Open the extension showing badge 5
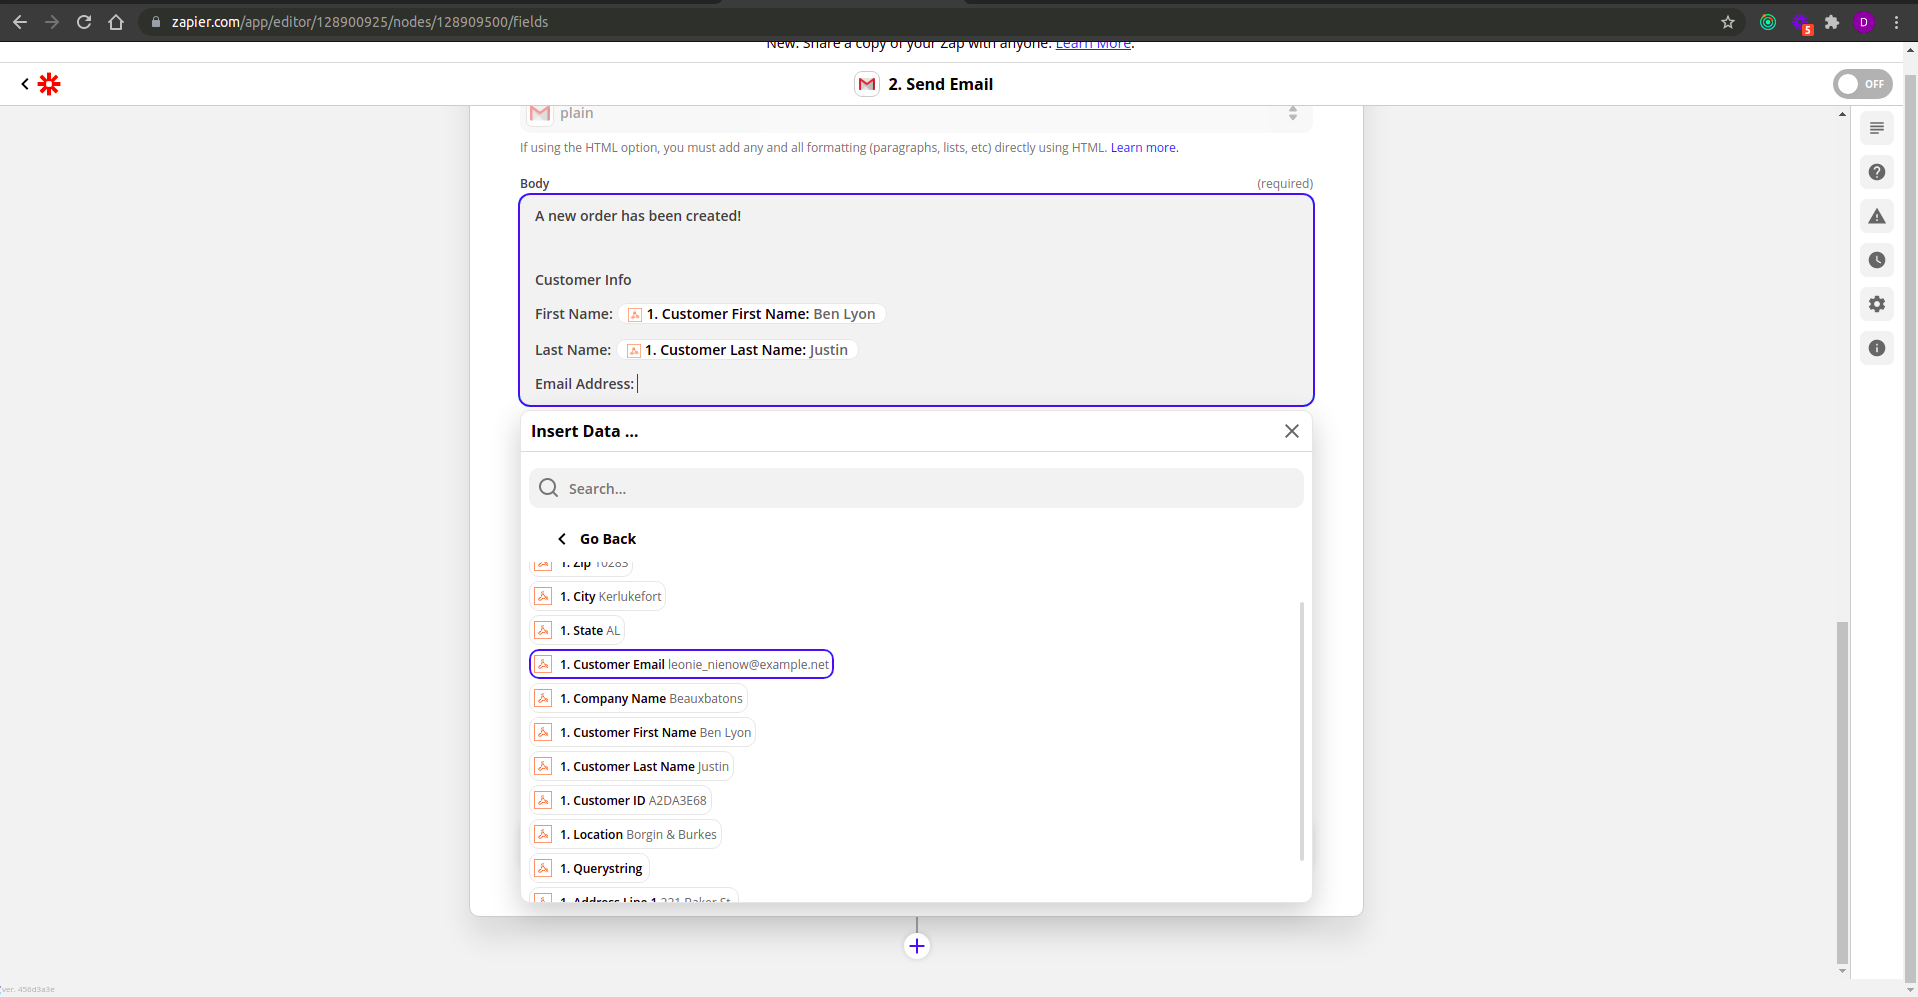The height and width of the screenshot is (997, 1918). coord(1801,23)
